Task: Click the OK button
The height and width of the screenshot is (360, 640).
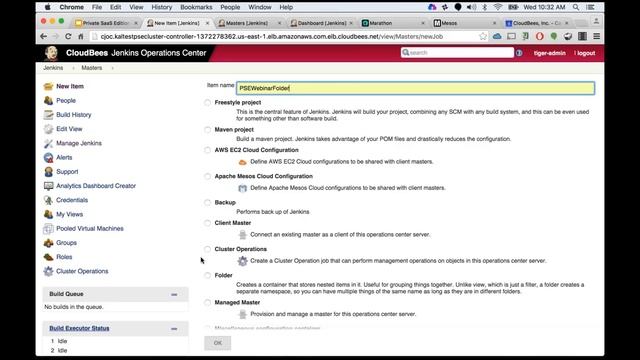Action: coord(218,343)
